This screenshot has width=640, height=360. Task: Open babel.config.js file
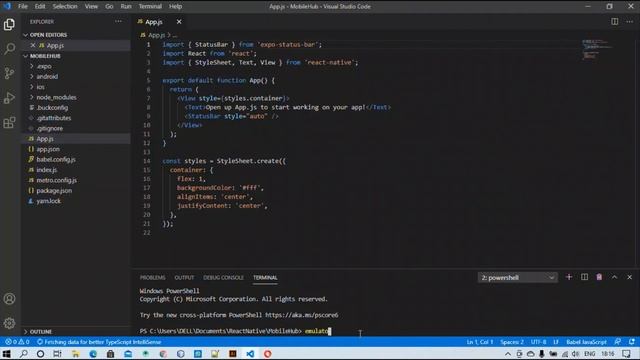point(56,160)
